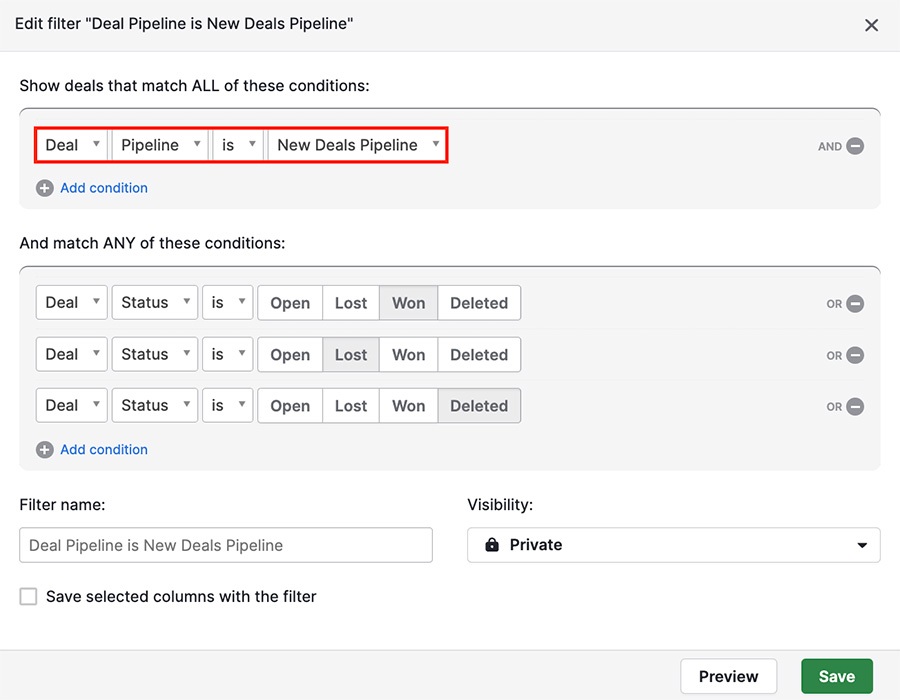
Task: Open the is operator dropdown in the Pipeline row
Action: tap(236, 144)
